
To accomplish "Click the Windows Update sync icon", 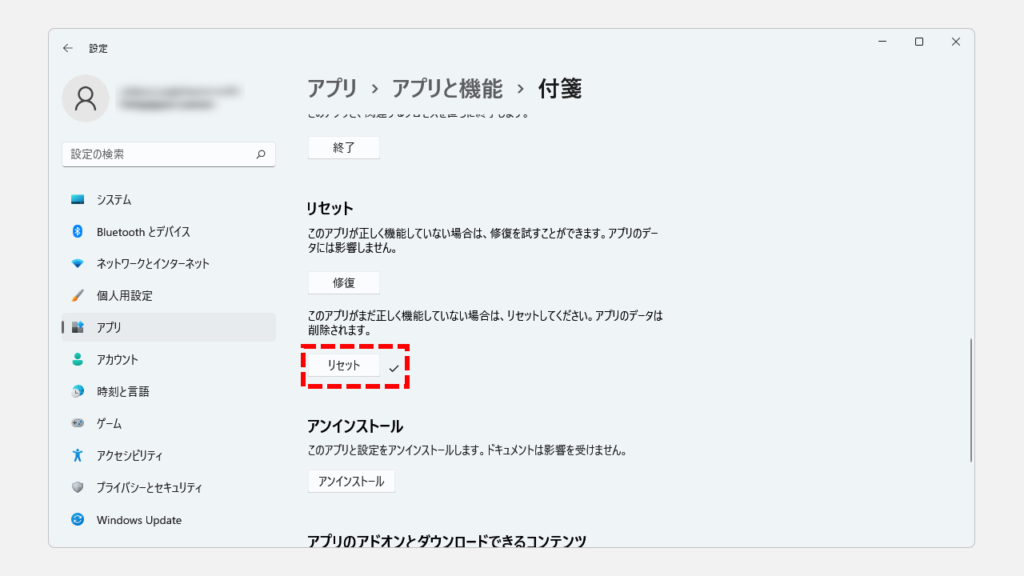I will tap(78, 520).
